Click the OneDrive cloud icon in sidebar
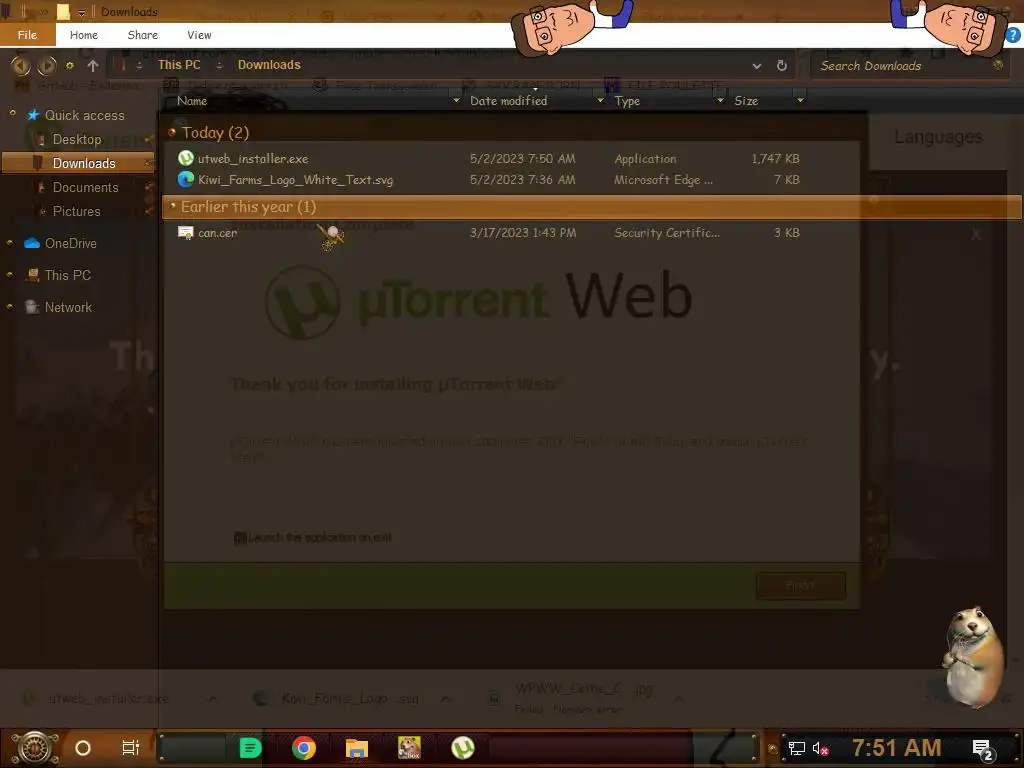The height and width of the screenshot is (768, 1024). (32, 243)
